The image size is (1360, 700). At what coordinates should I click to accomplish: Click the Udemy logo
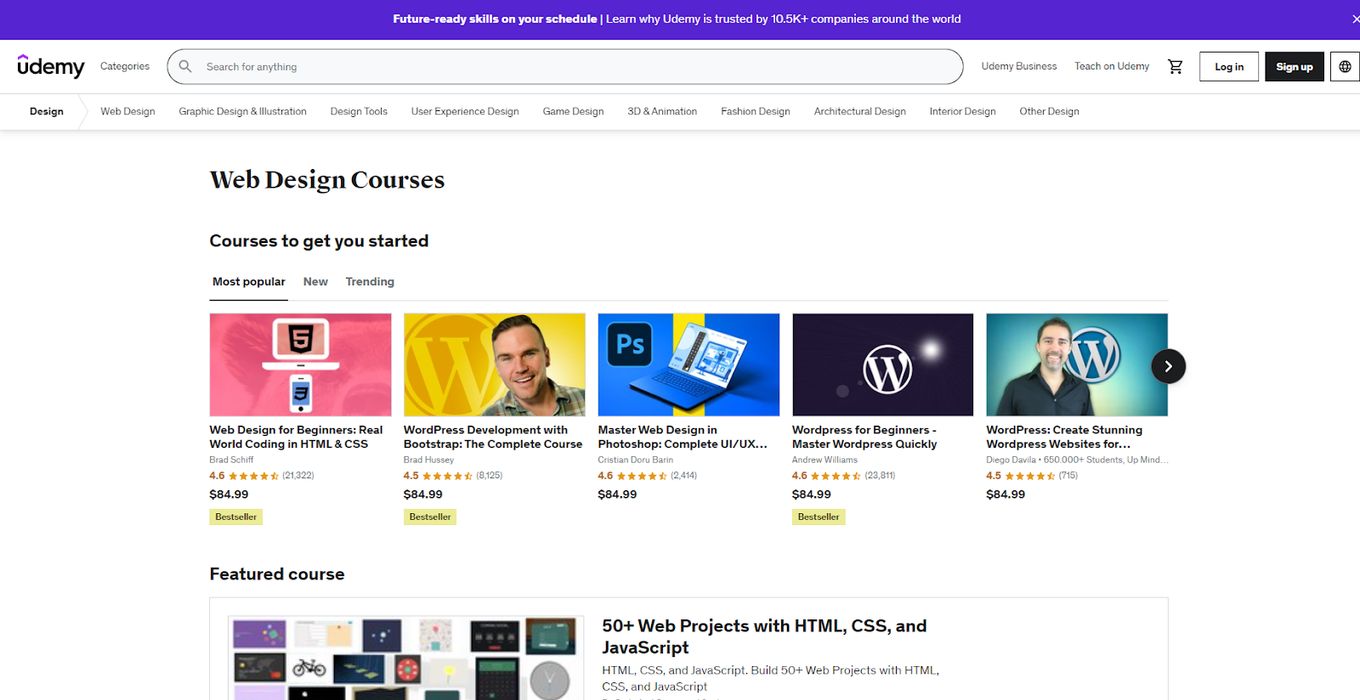pos(51,66)
